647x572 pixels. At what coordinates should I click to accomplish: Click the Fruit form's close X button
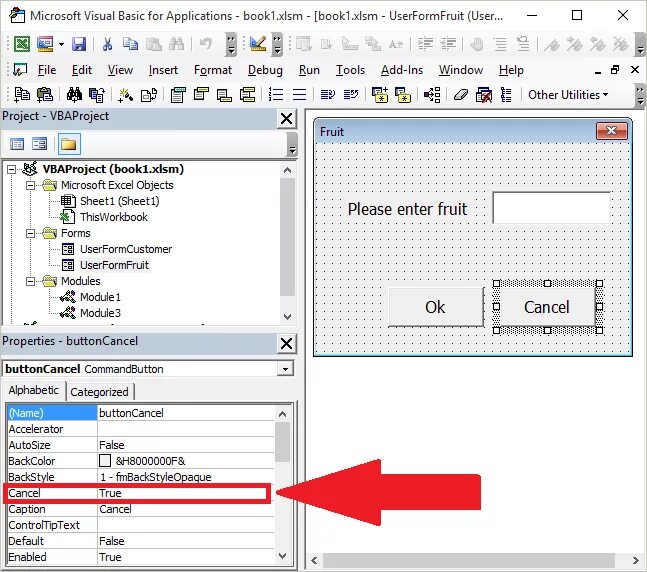pos(612,131)
